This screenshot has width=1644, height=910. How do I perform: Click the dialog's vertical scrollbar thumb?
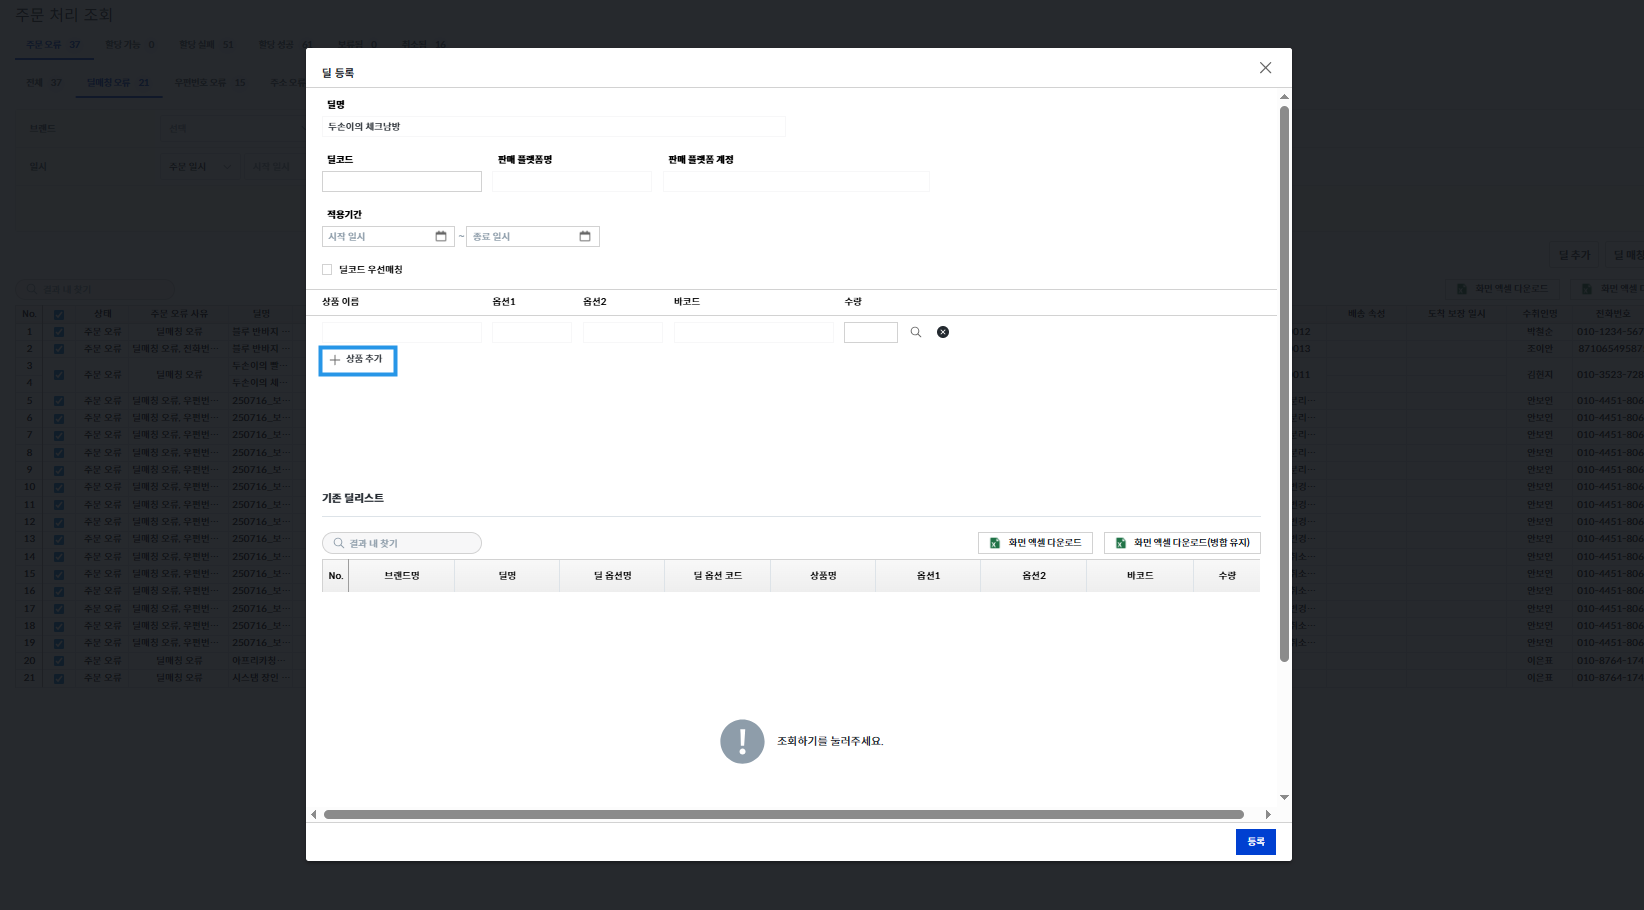coord(1284,384)
